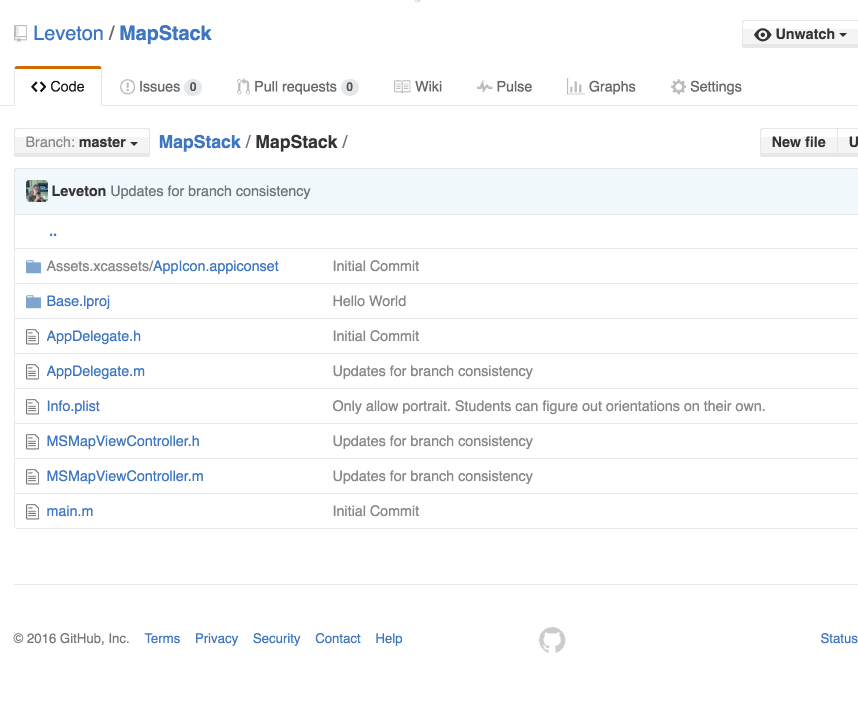Click the file icon next to AppDelegate.h
This screenshot has width=858, height=721.
point(33,336)
